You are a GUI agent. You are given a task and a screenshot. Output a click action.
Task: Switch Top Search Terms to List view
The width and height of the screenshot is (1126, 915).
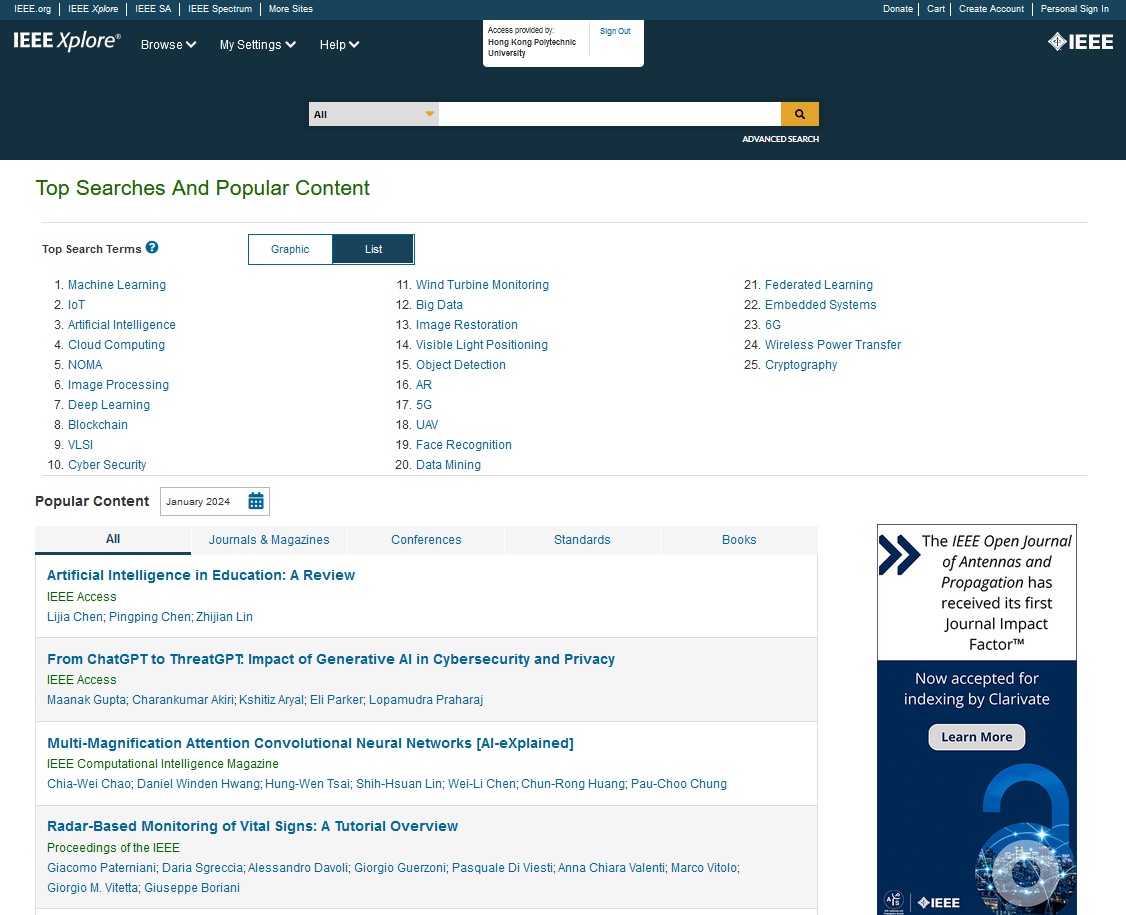click(373, 249)
